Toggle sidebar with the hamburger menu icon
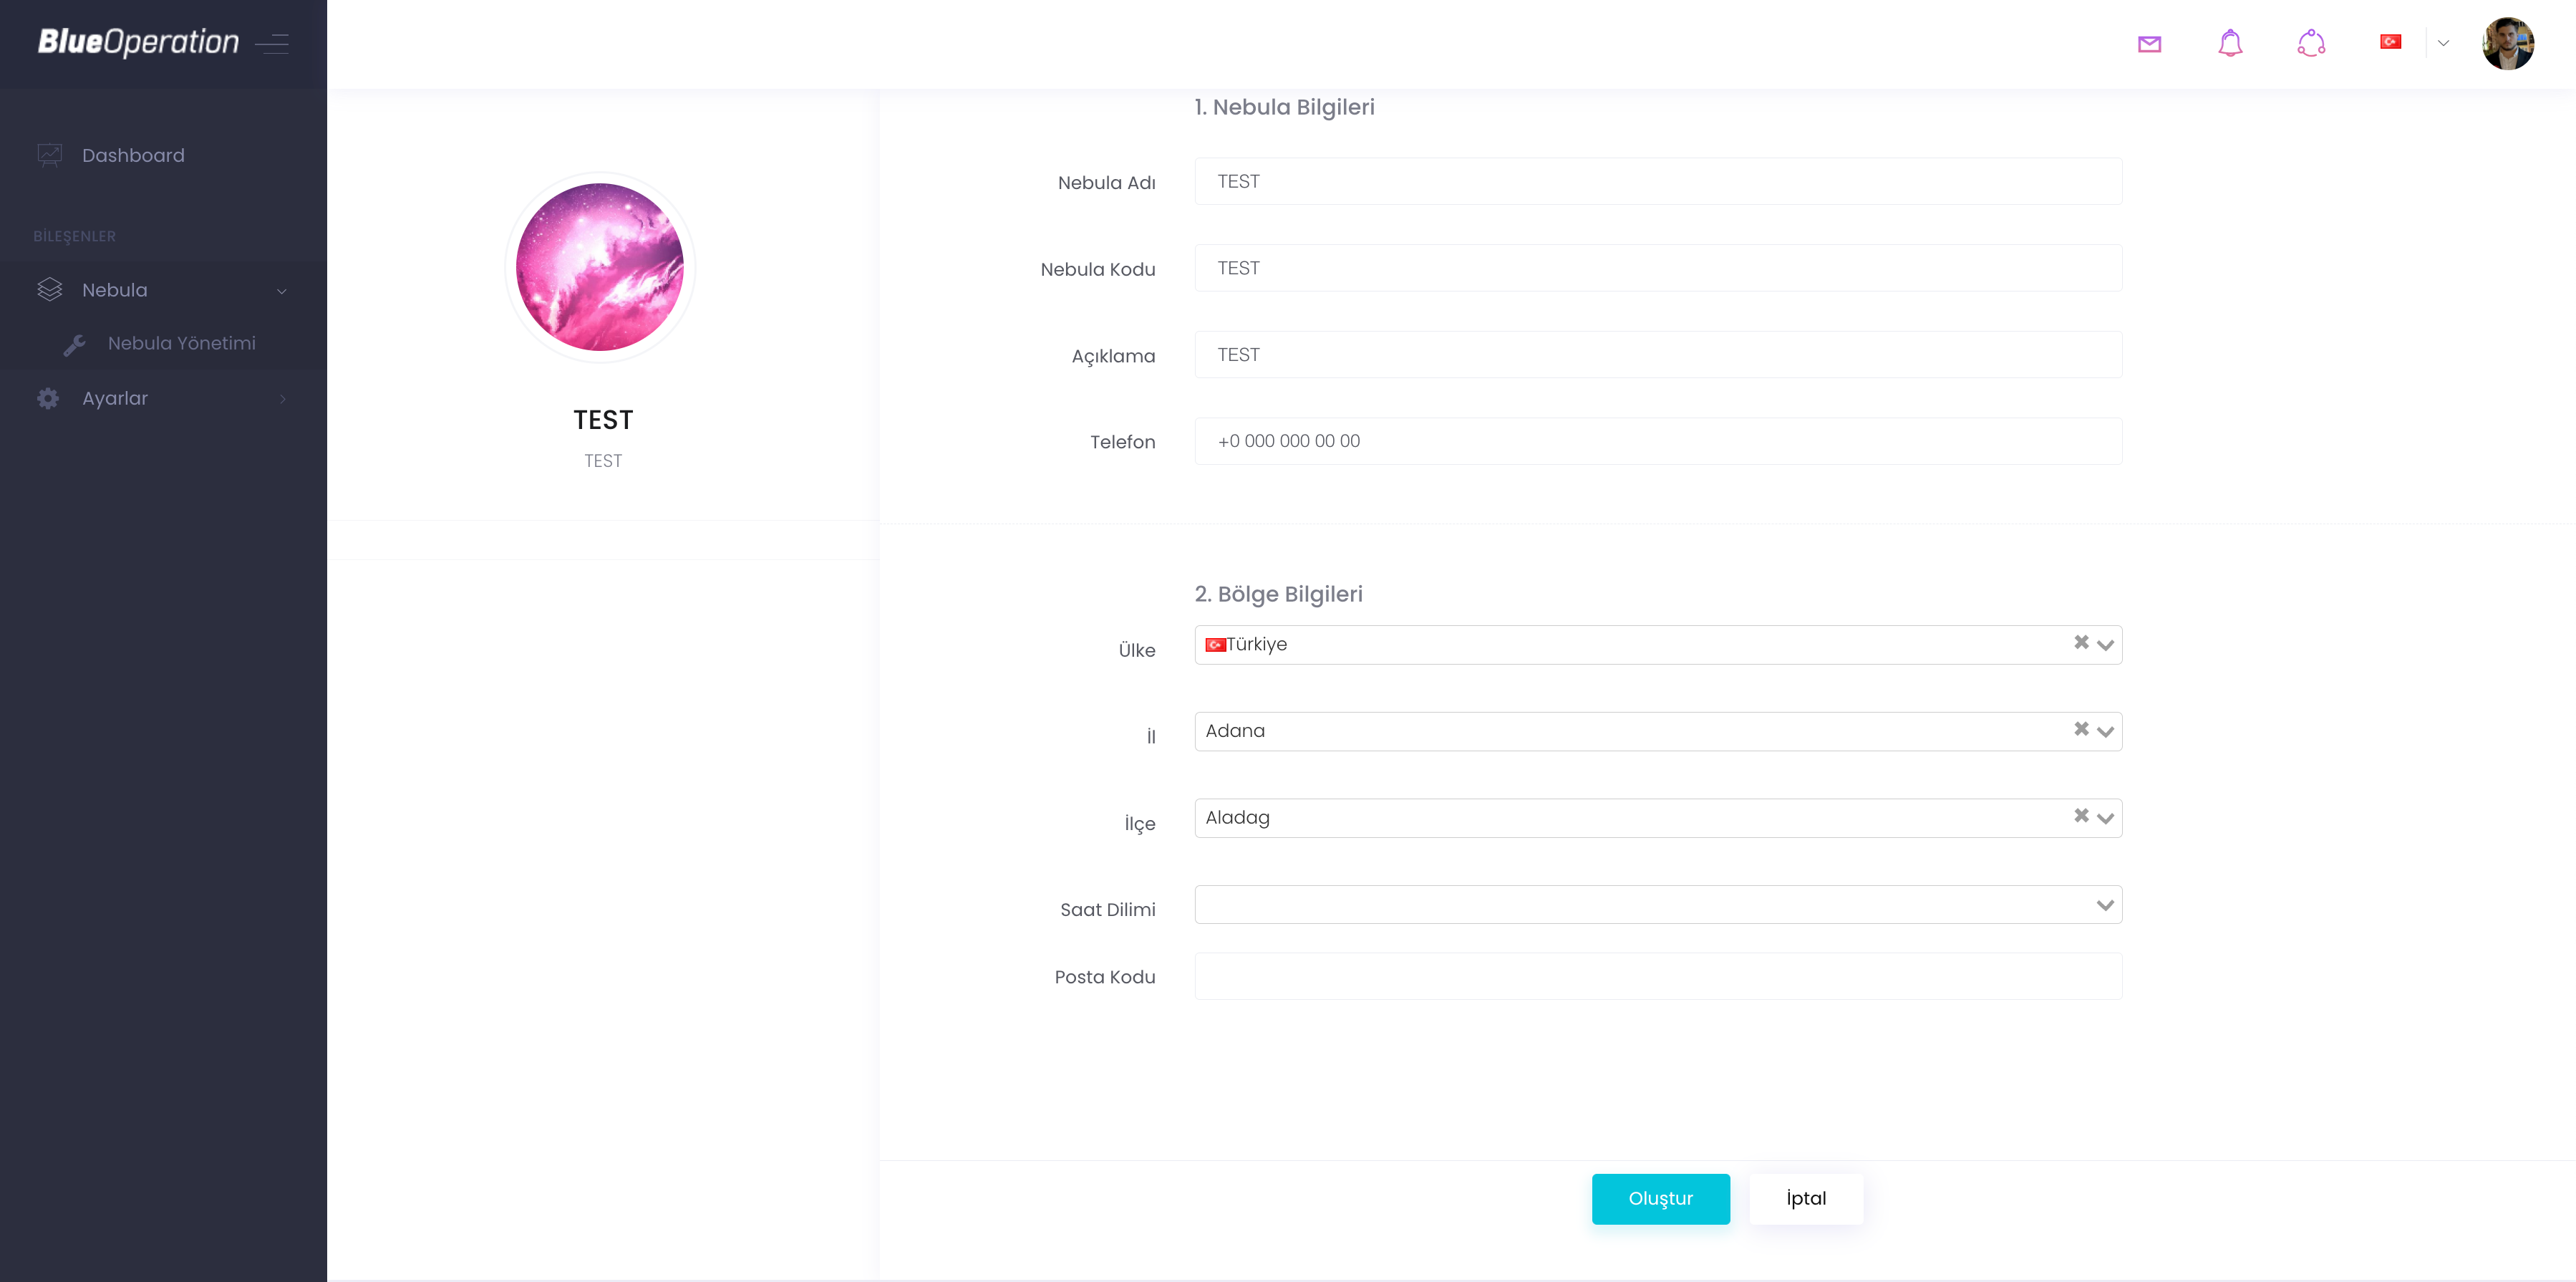The width and height of the screenshot is (2576, 1282). (272, 43)
